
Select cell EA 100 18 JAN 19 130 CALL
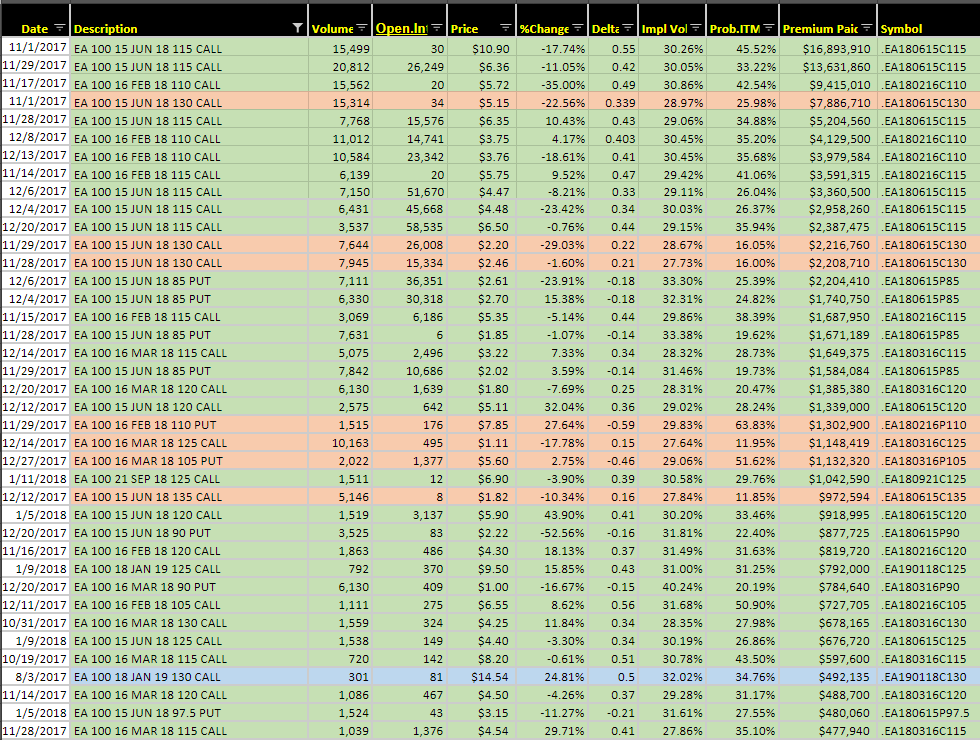(x=189, y=677)
